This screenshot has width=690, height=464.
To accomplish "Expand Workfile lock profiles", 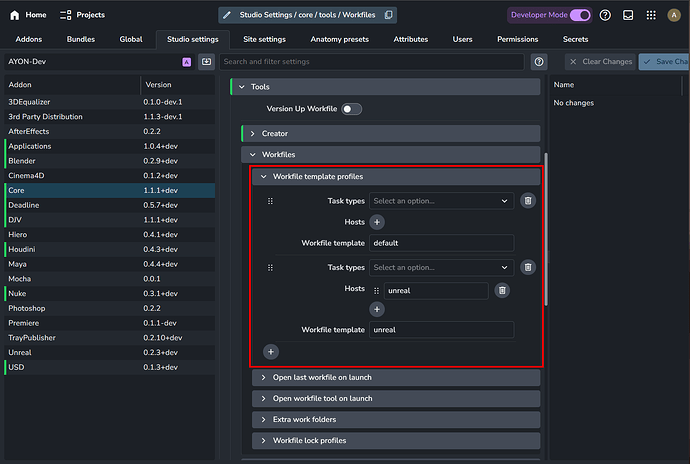I will point(396,441).
